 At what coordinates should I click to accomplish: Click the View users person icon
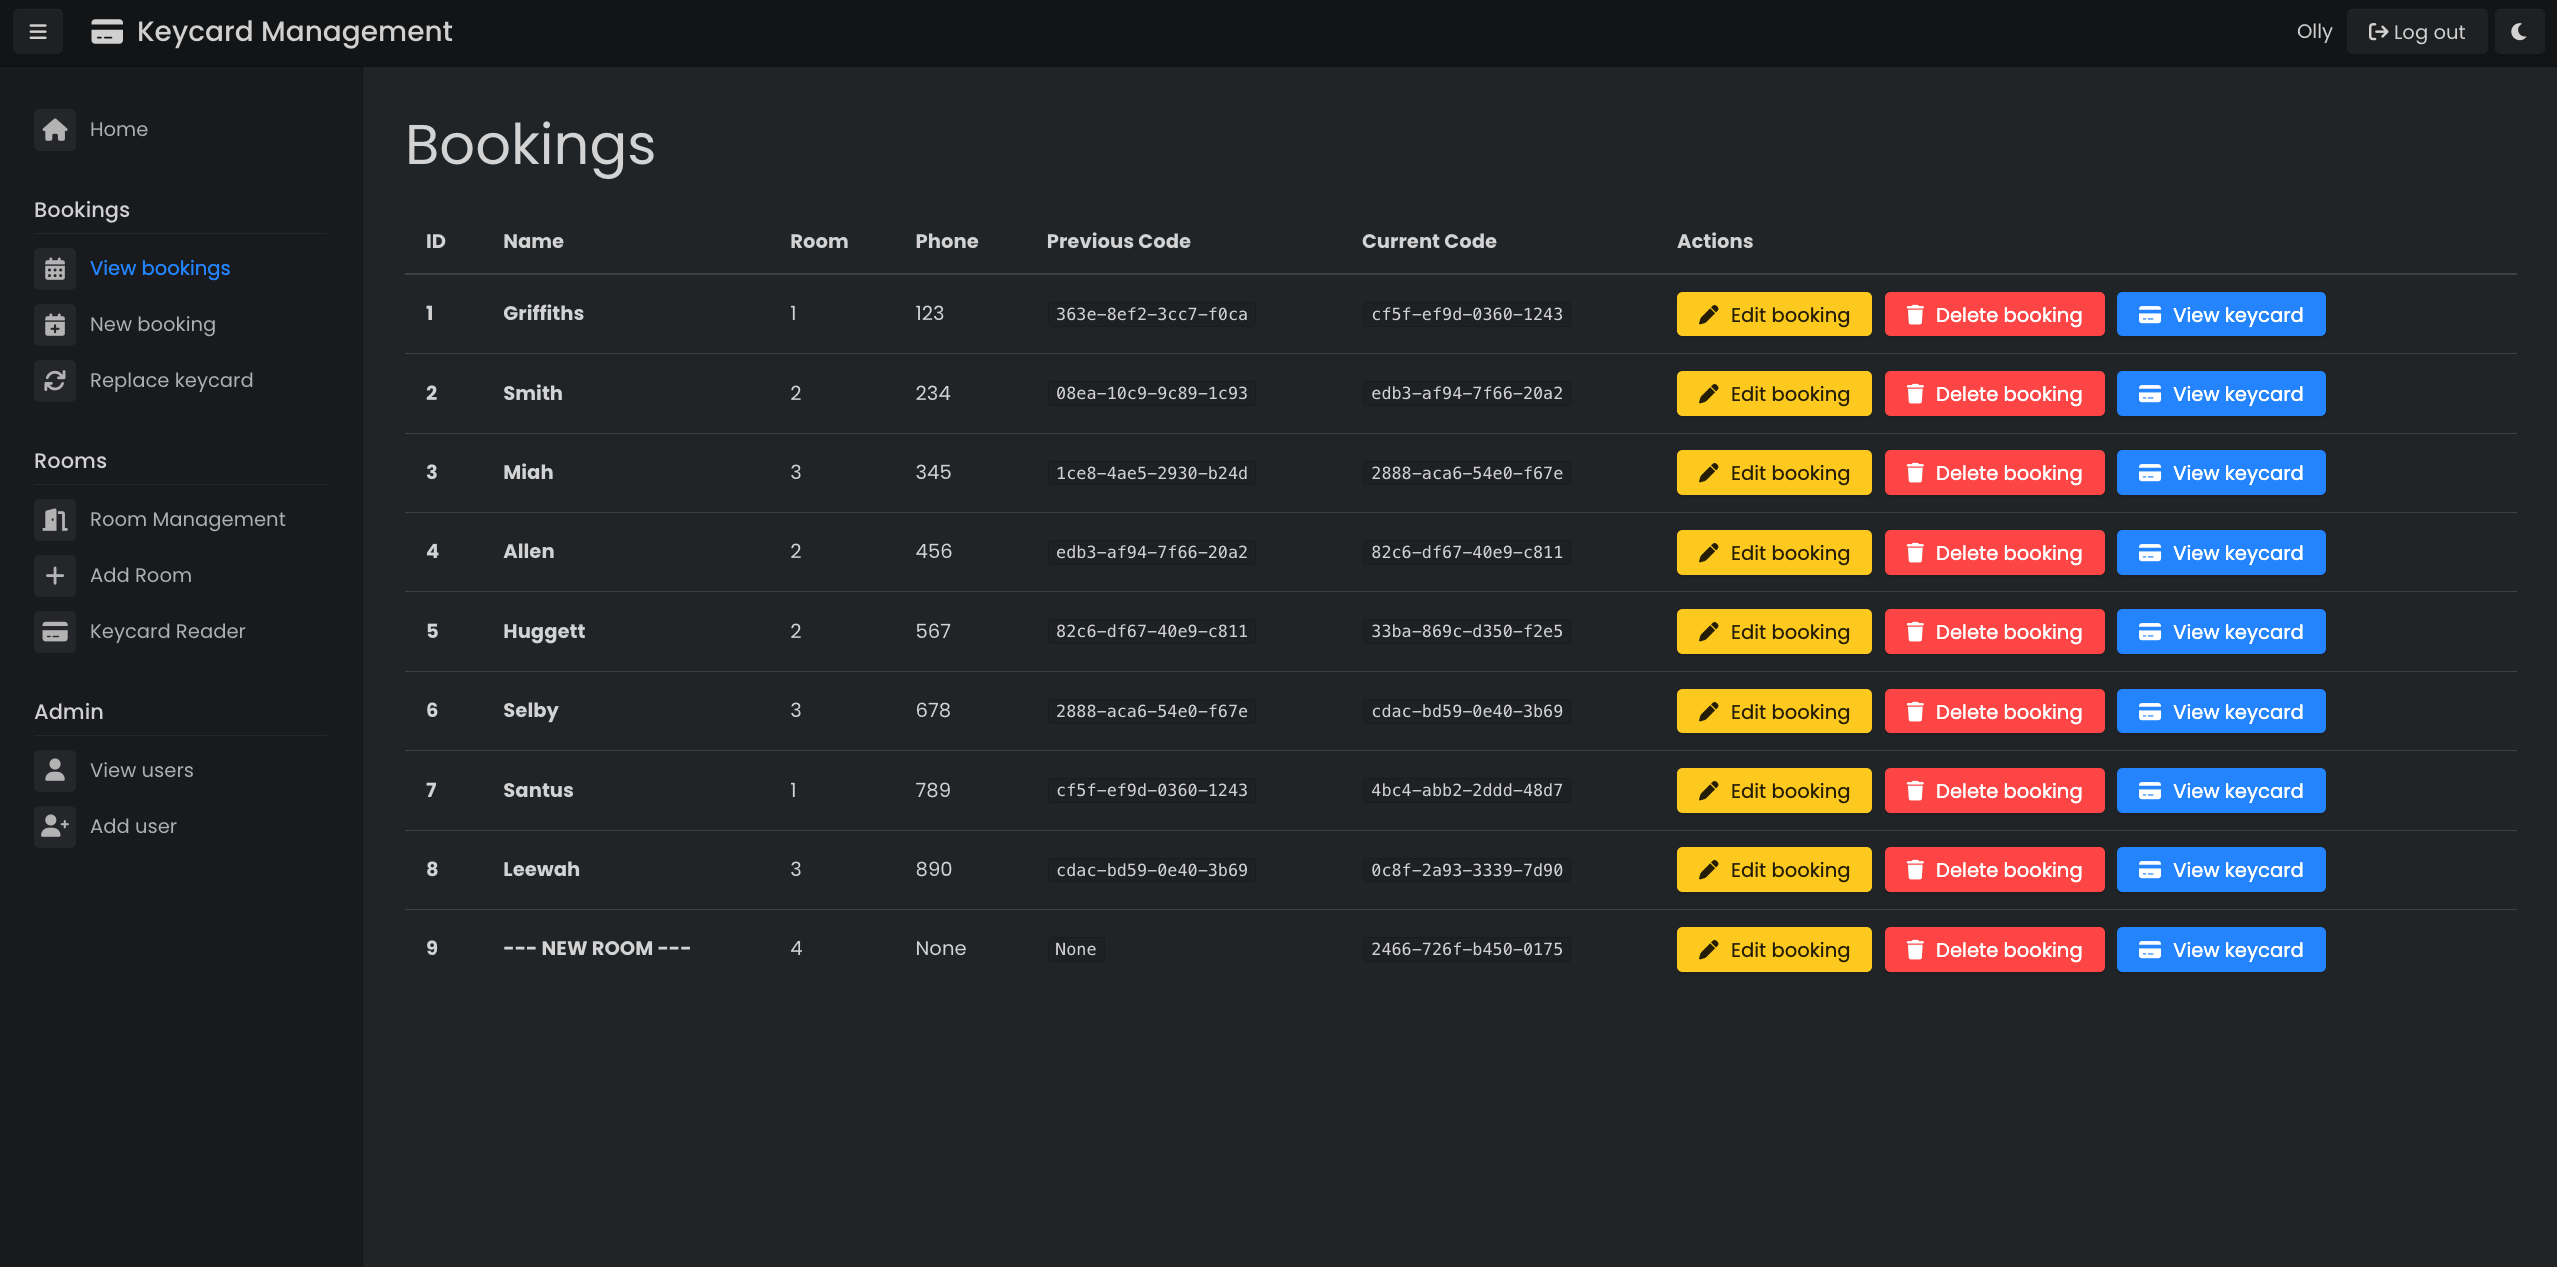55,770
